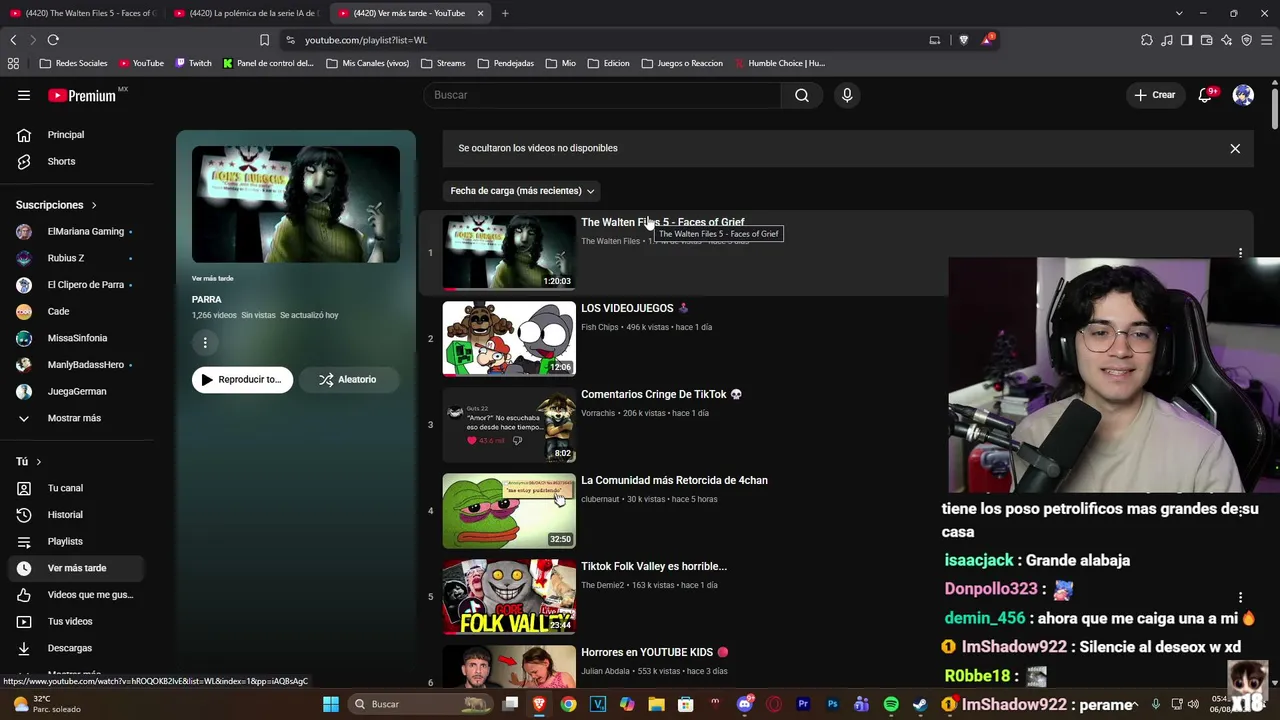Open Steam from the taskbar
Image resolution: width=1280 pixels, height=720 pixels.
click(x=920, y=704)
